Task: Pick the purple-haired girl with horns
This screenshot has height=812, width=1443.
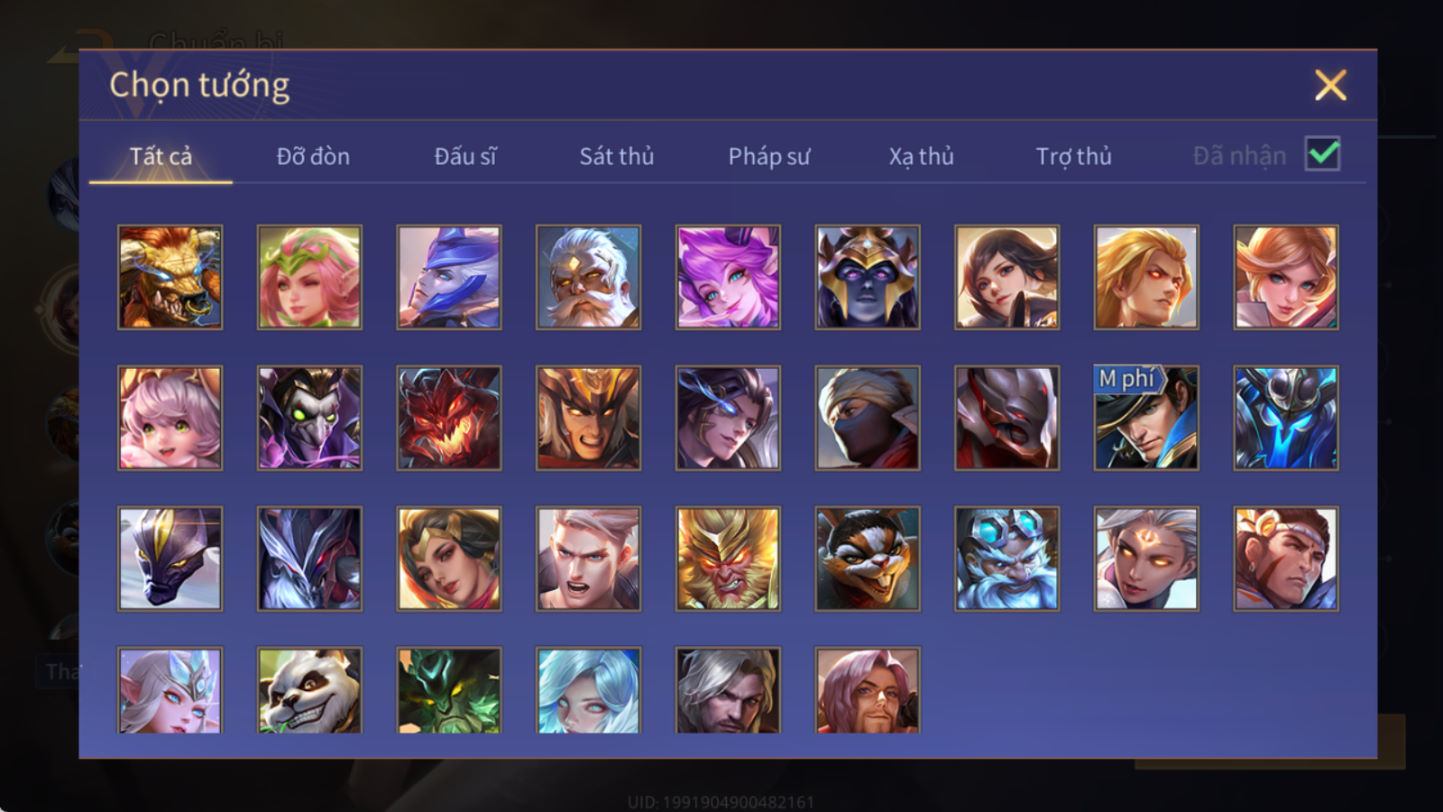Action: click(x=728, y=277)
